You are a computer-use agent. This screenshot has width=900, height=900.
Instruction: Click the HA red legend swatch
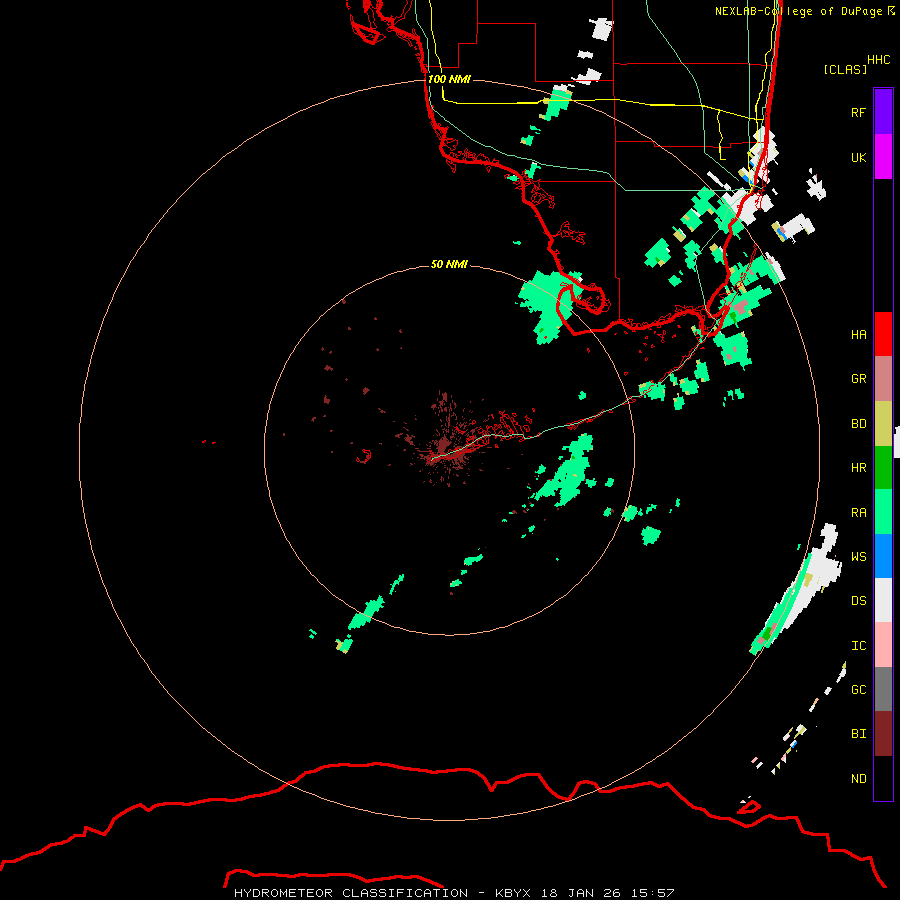click(x=883, y=334)
